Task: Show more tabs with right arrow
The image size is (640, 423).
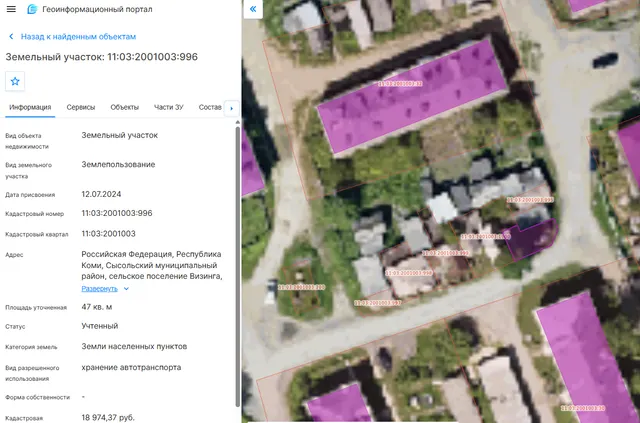Action: click(x=232, y=108)
